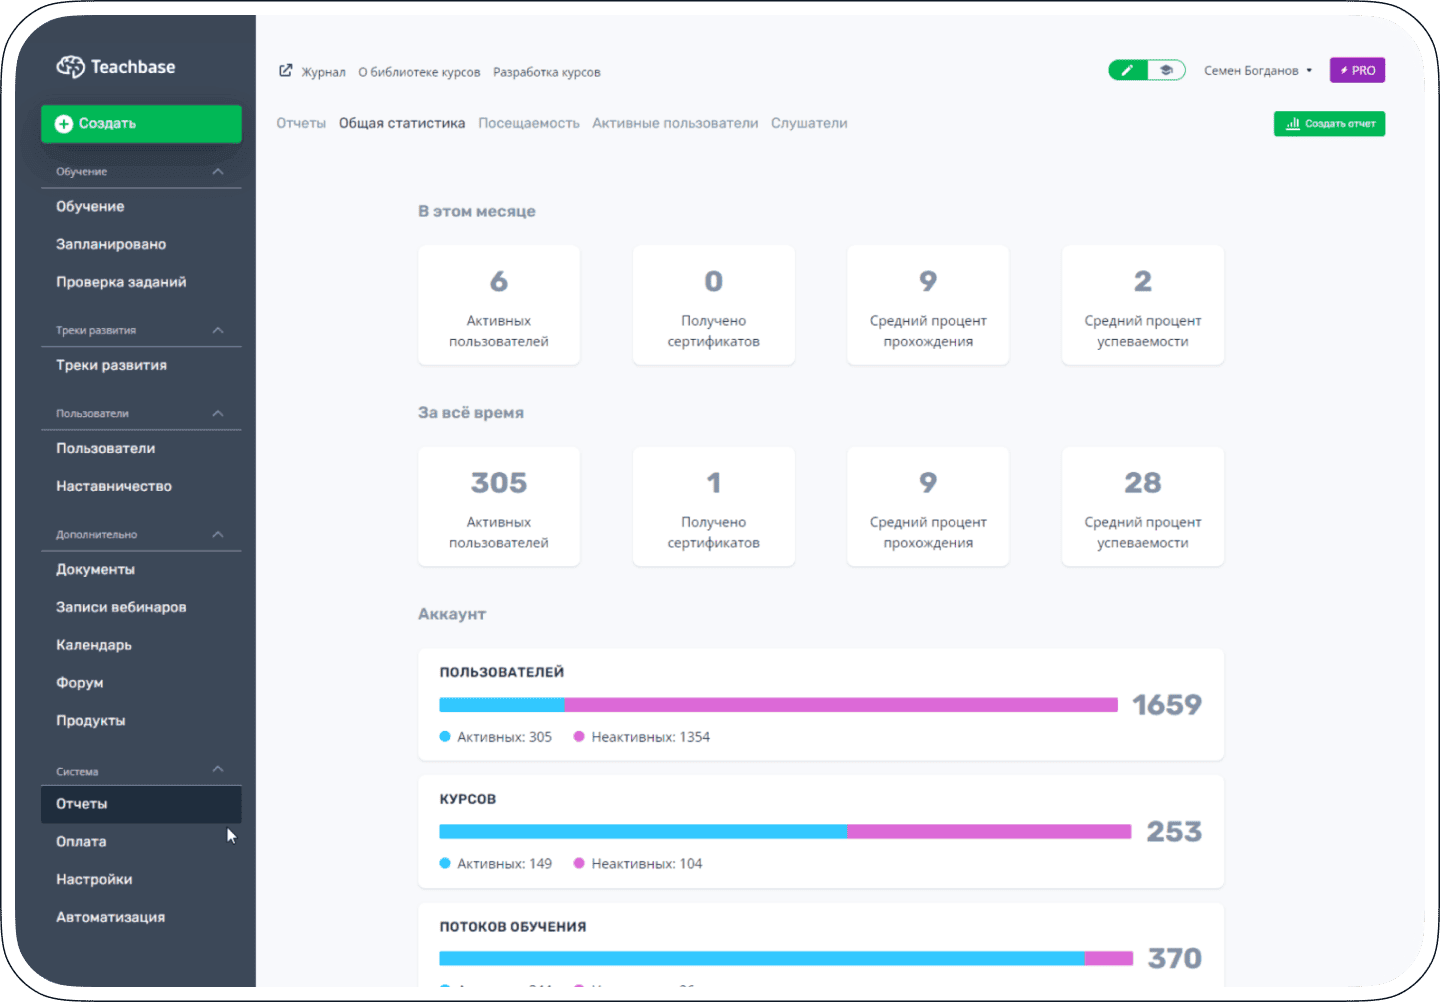1440x1002 pixels.
Task: Click the Teachbase brain logo icon
Action: pyautogui.click(x=70, y=67)
